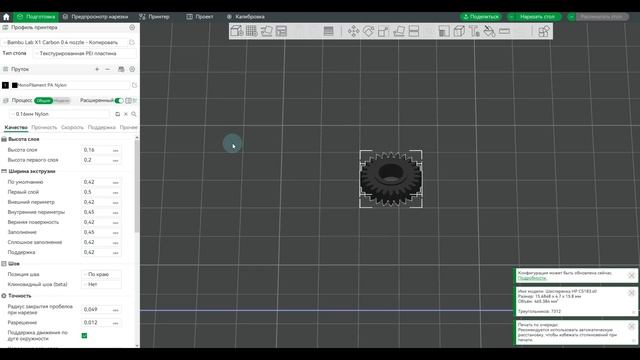This screenshot has height=360, width=640.
Task: Open the Подробности link in notification
Action: pyautogui.click(x=532, y=278)
